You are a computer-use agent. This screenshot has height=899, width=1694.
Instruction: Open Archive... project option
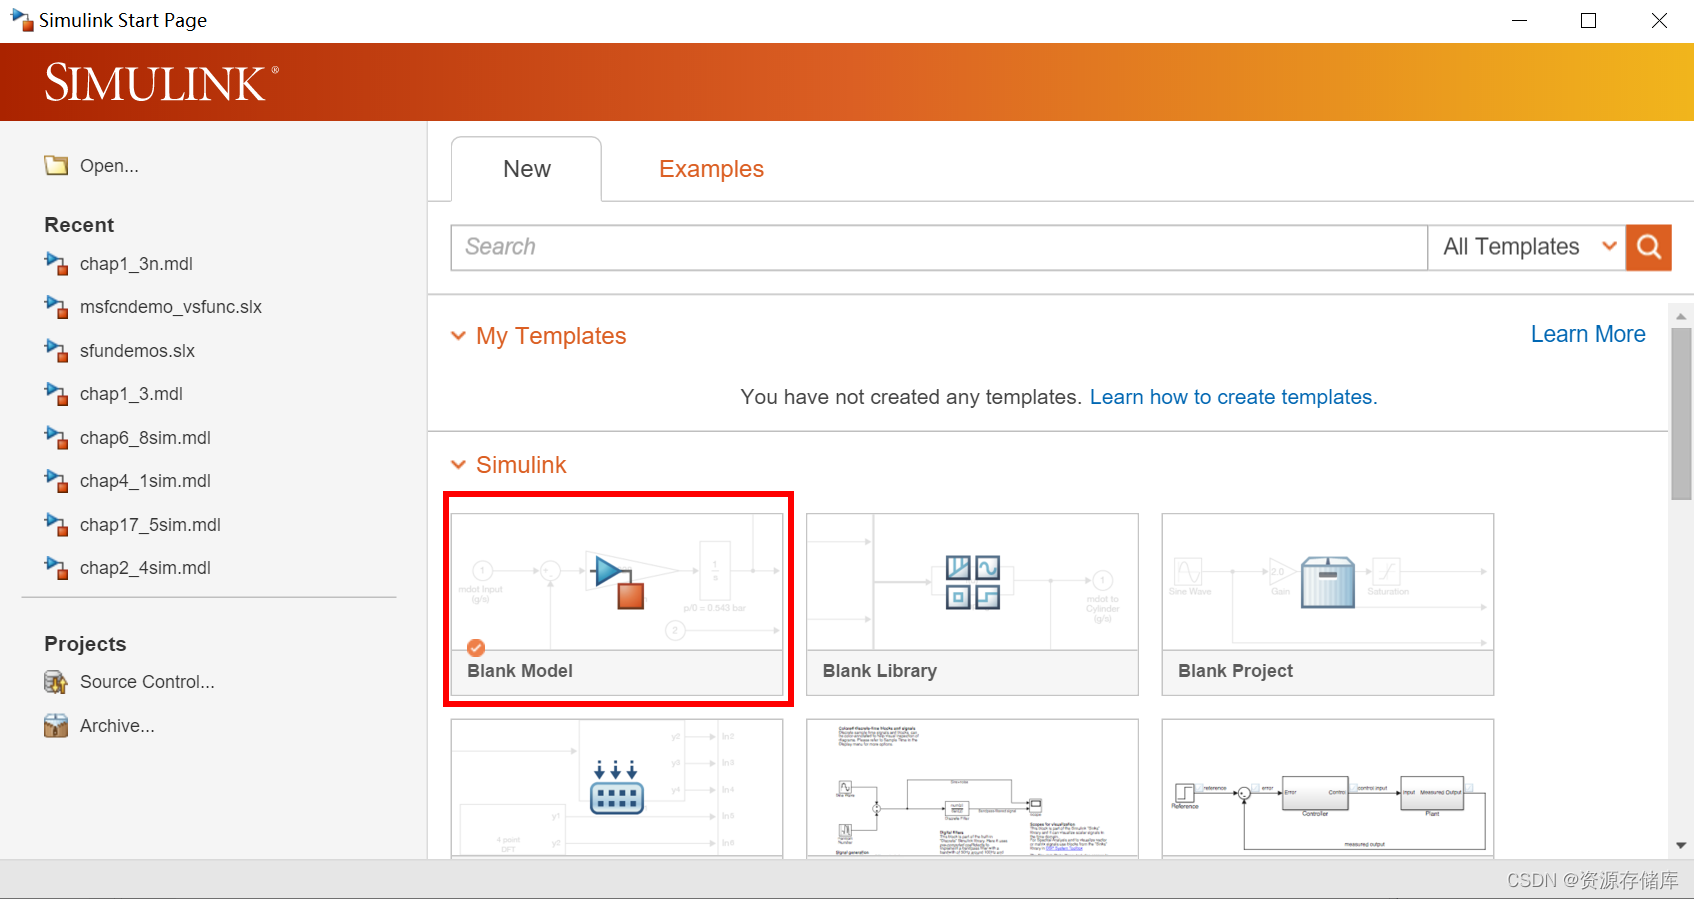117,726
